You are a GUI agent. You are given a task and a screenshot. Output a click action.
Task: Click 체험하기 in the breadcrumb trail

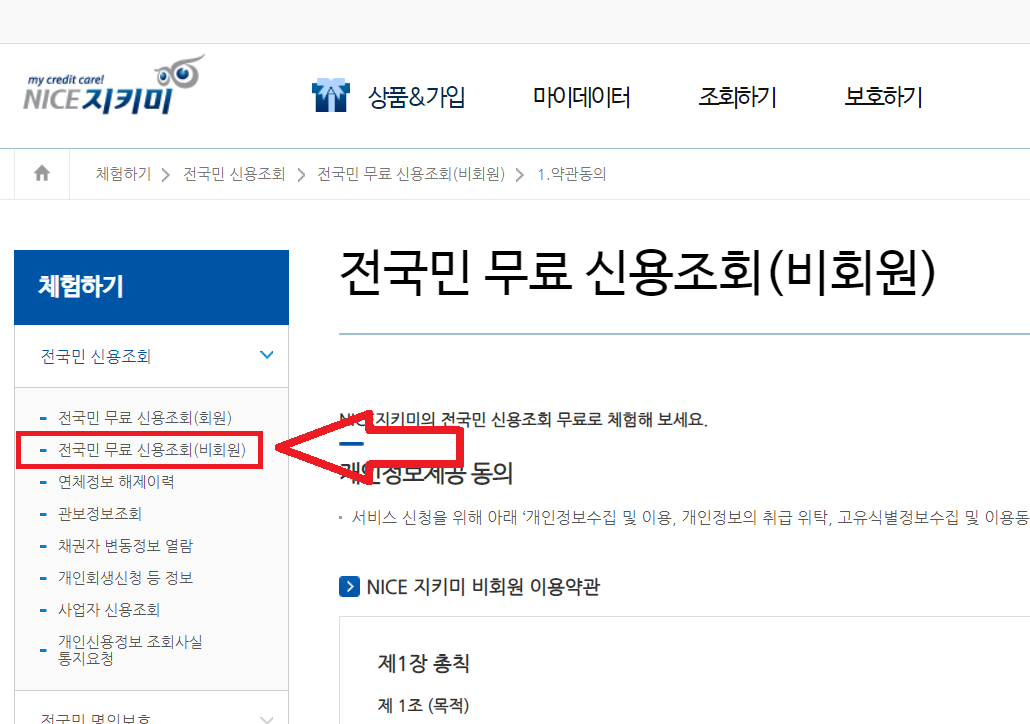tap(122, 172)
